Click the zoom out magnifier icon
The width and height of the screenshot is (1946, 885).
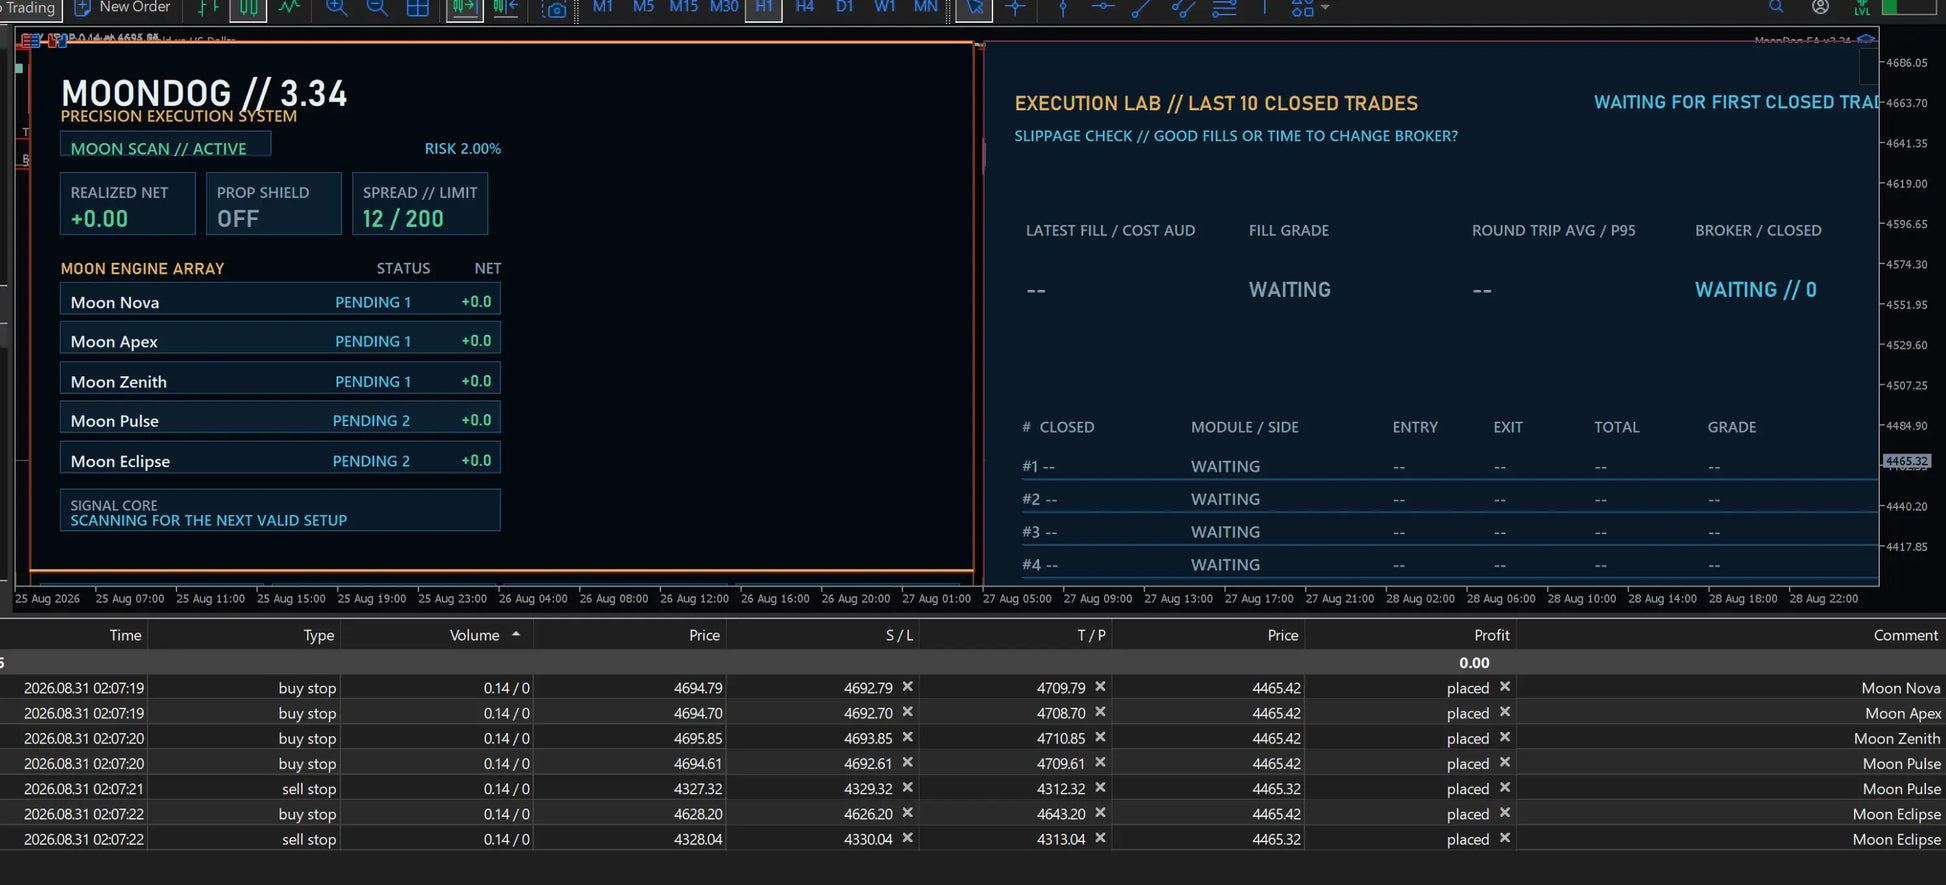click(x=377, y=8)
